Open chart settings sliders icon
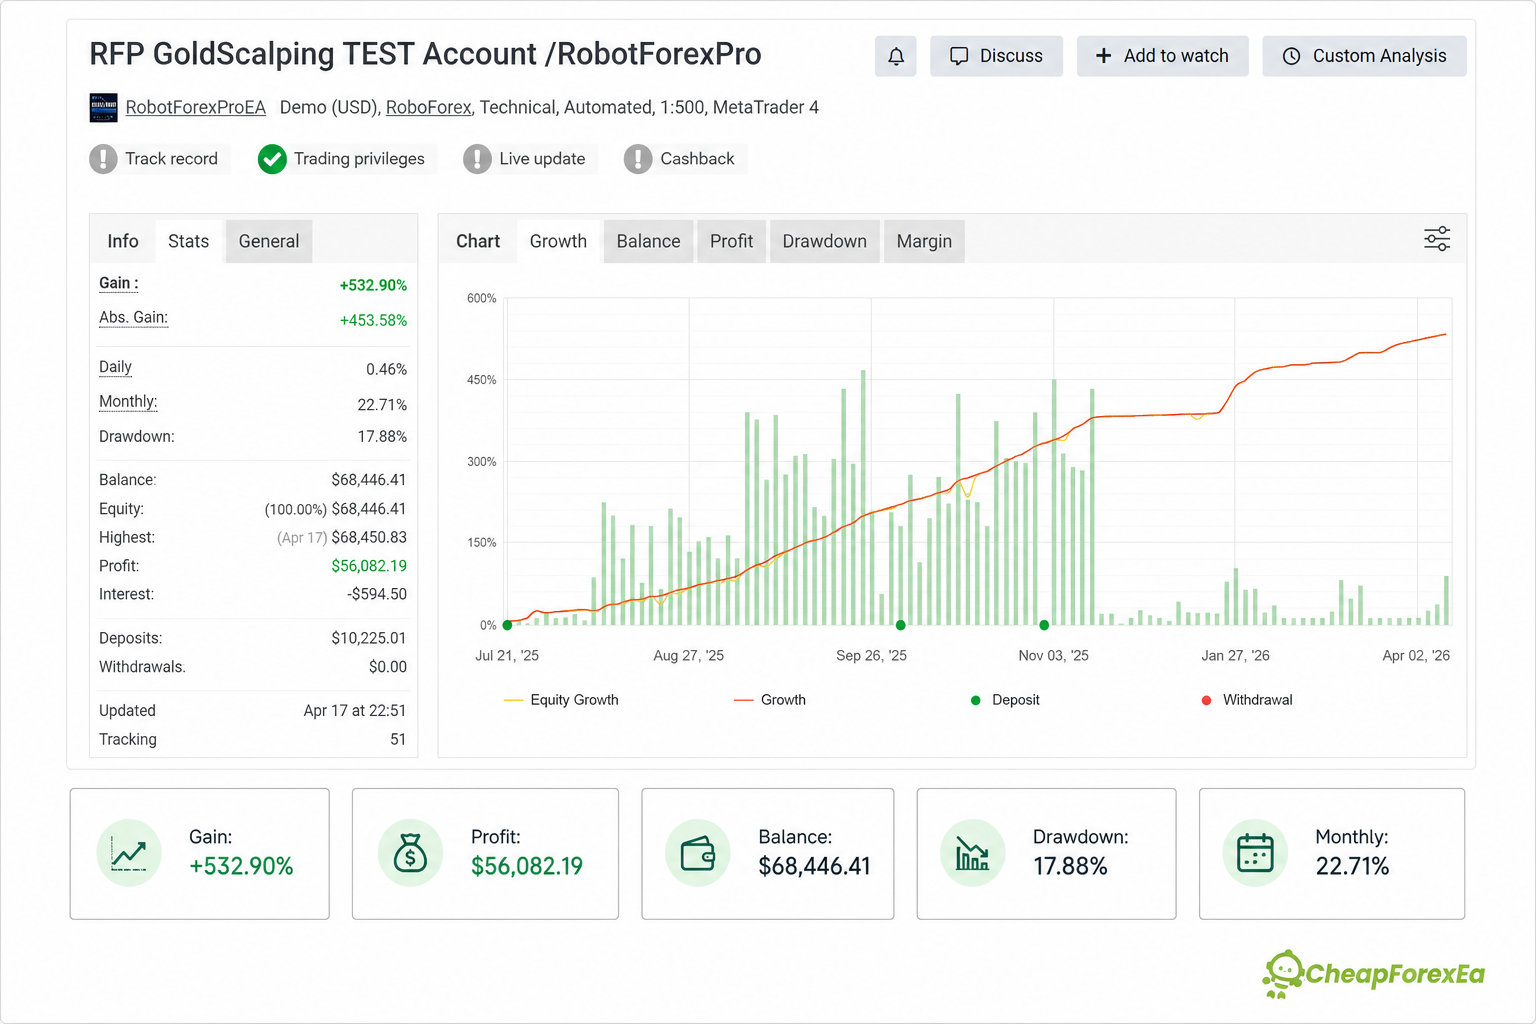The width and height of the screenshot is (1536, 1024). click(1437, 239)
